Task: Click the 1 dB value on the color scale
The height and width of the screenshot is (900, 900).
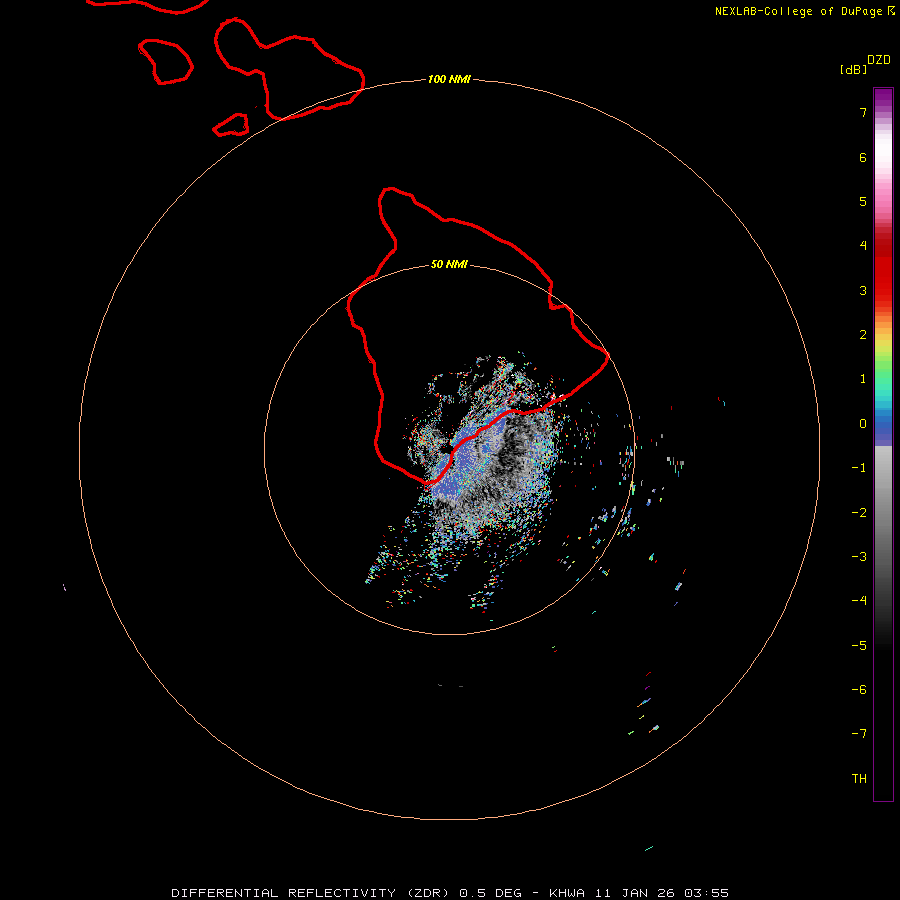Action: (x=863, y=379)
